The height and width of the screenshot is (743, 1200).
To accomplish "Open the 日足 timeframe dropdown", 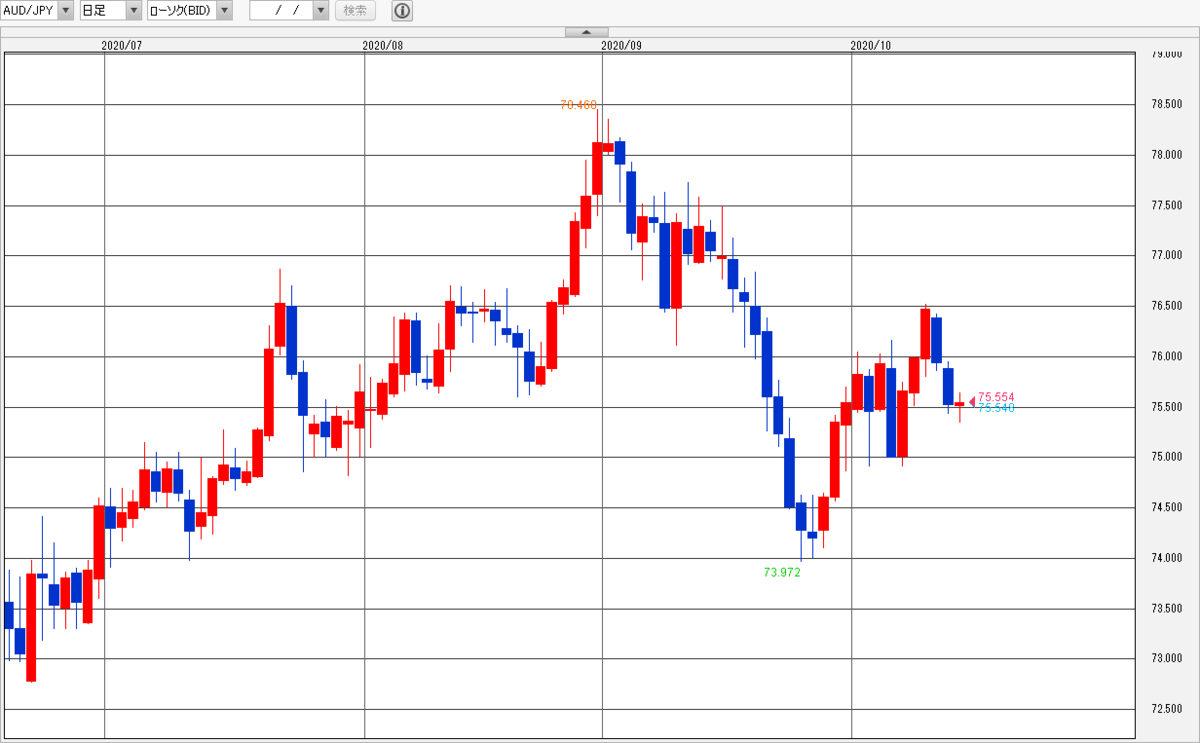I will (111, 11).
